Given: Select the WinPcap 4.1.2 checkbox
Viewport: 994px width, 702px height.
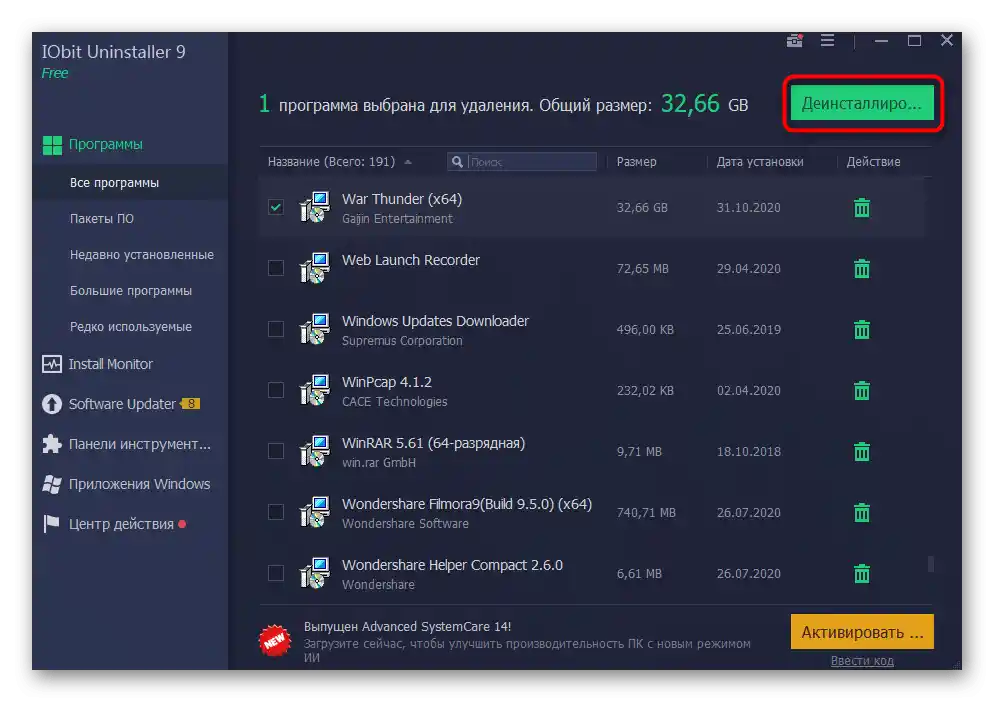Looking at the screenshot, I should (276, 390).
